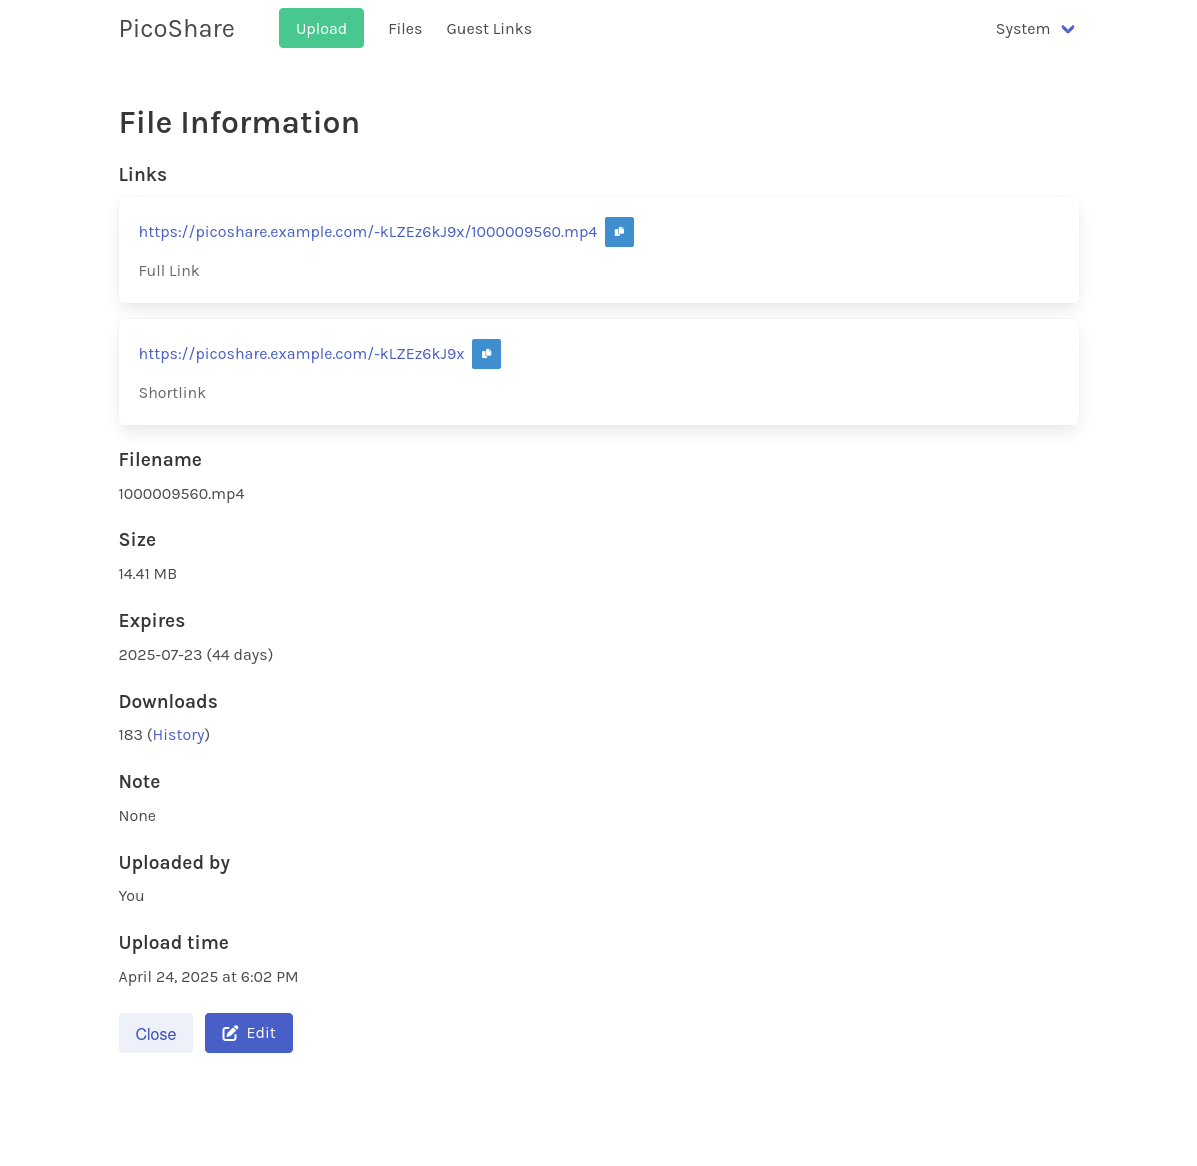Expand the System menu chevron

[1068, 29]
